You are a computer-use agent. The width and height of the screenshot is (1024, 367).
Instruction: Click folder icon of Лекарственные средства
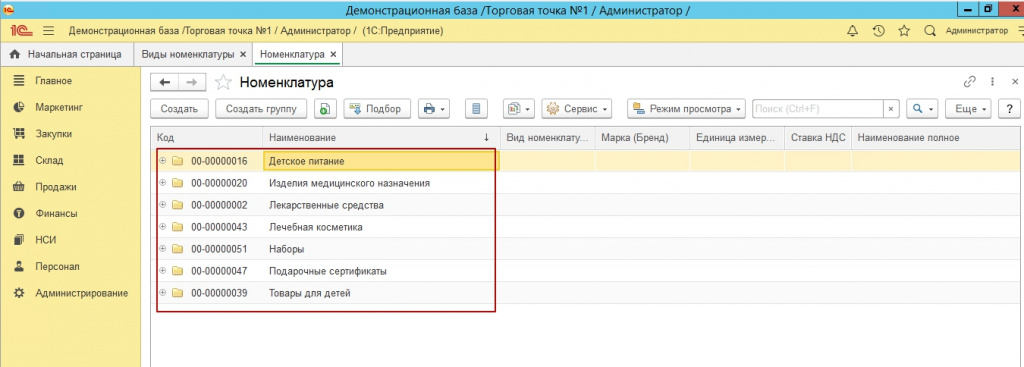coord(177,205)
